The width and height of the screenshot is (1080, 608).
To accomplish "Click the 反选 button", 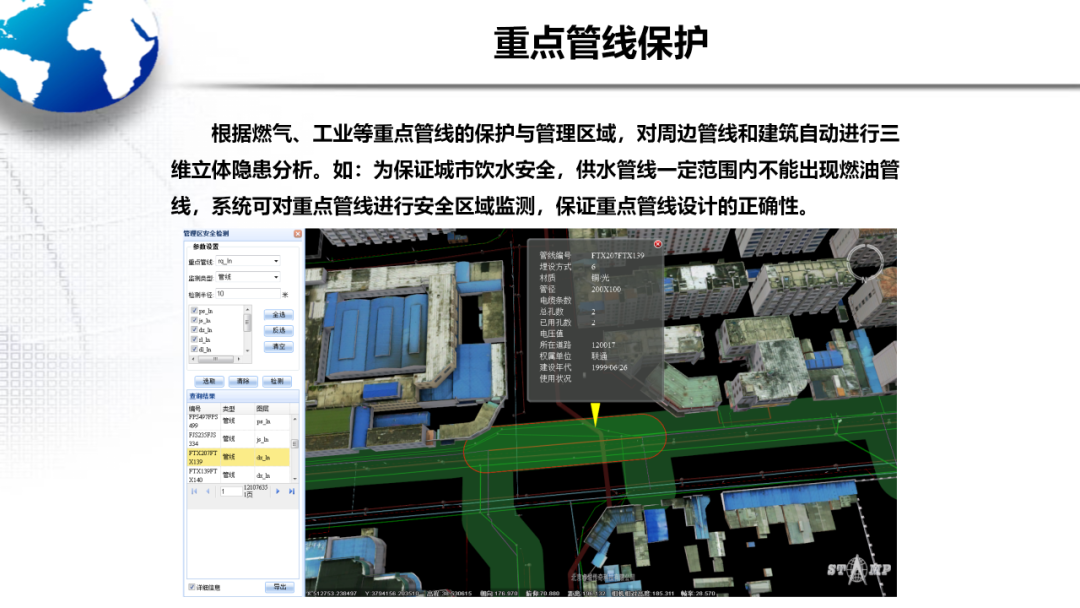I will (279, 331).
